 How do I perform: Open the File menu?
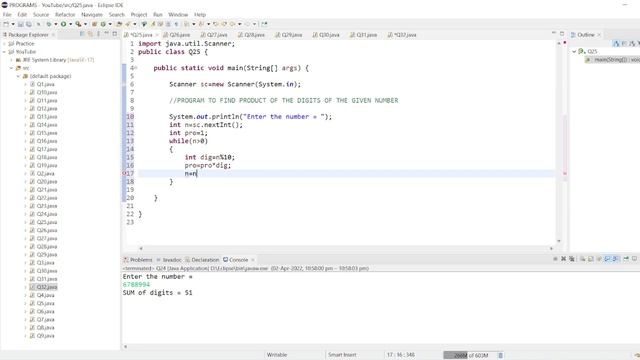pos(7,14)
